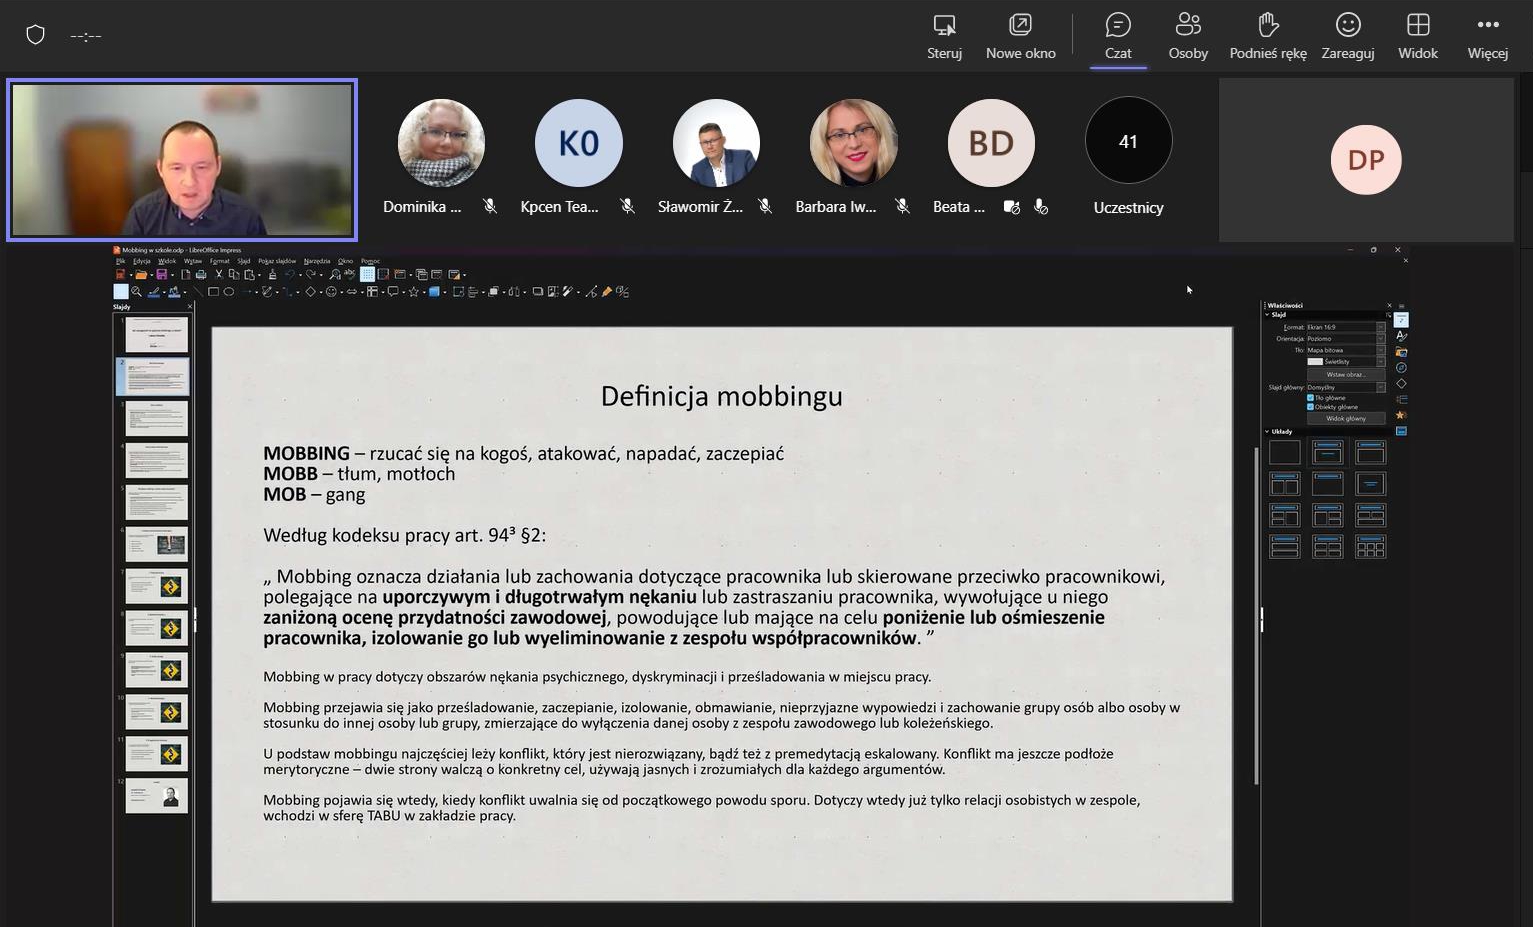
Task: Open the dropdown arrow next to Undo
Action: [x=300, y=275]
